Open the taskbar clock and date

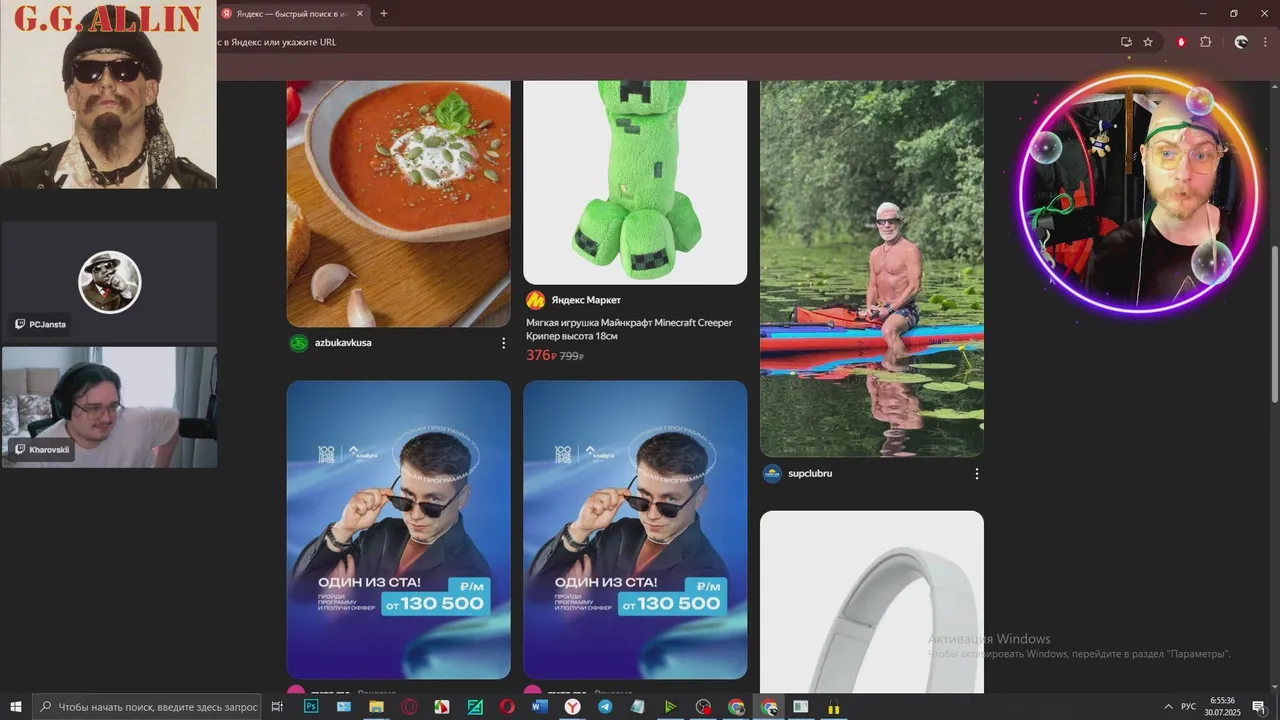point(1222,706)
